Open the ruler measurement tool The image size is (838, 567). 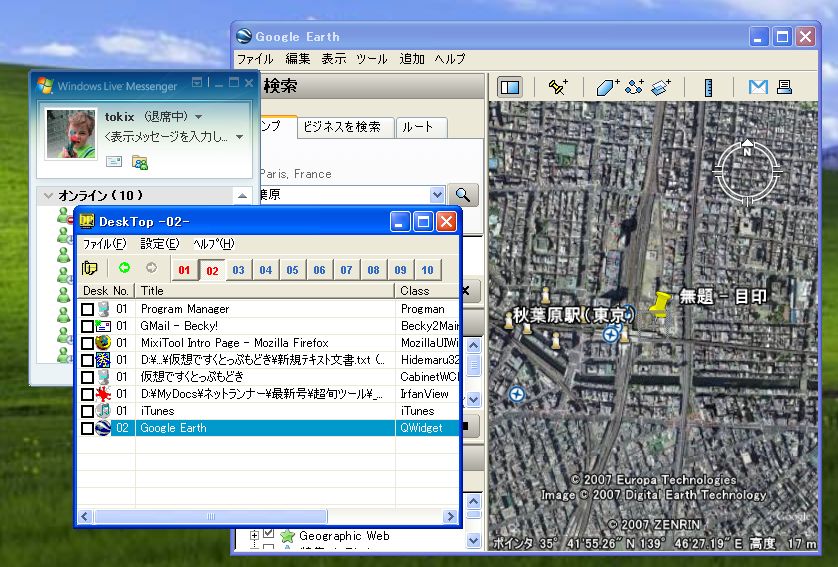[708, 87]
